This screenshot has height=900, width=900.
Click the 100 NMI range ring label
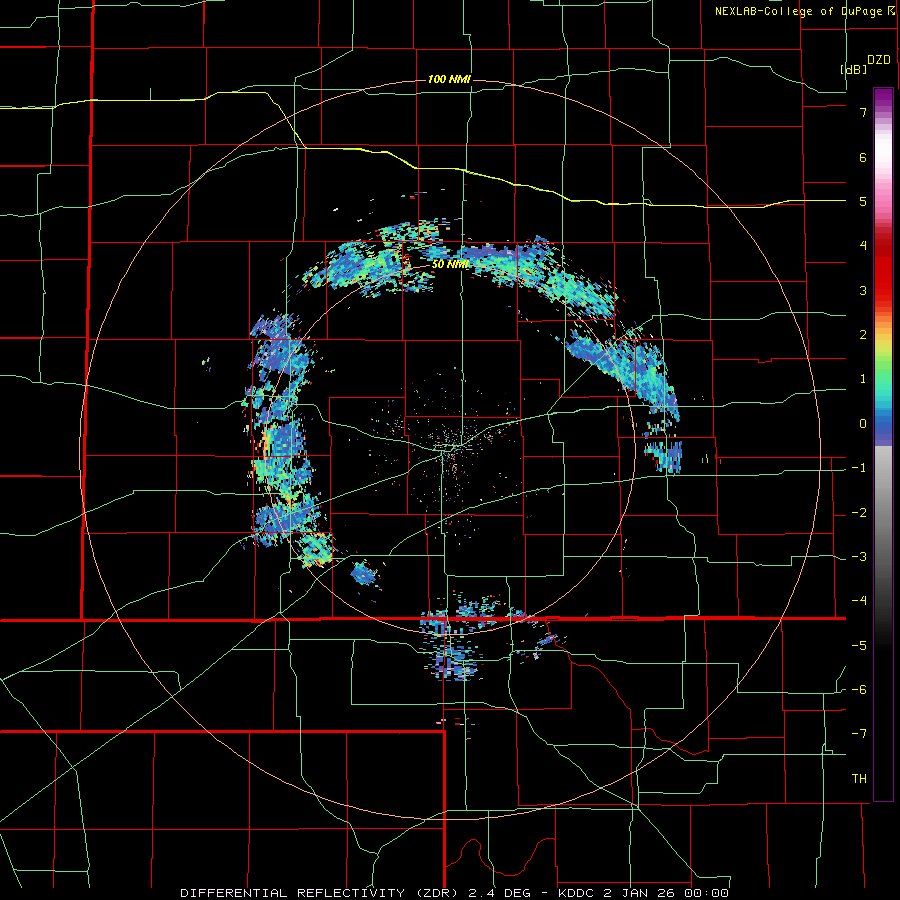tap(449, 79)
